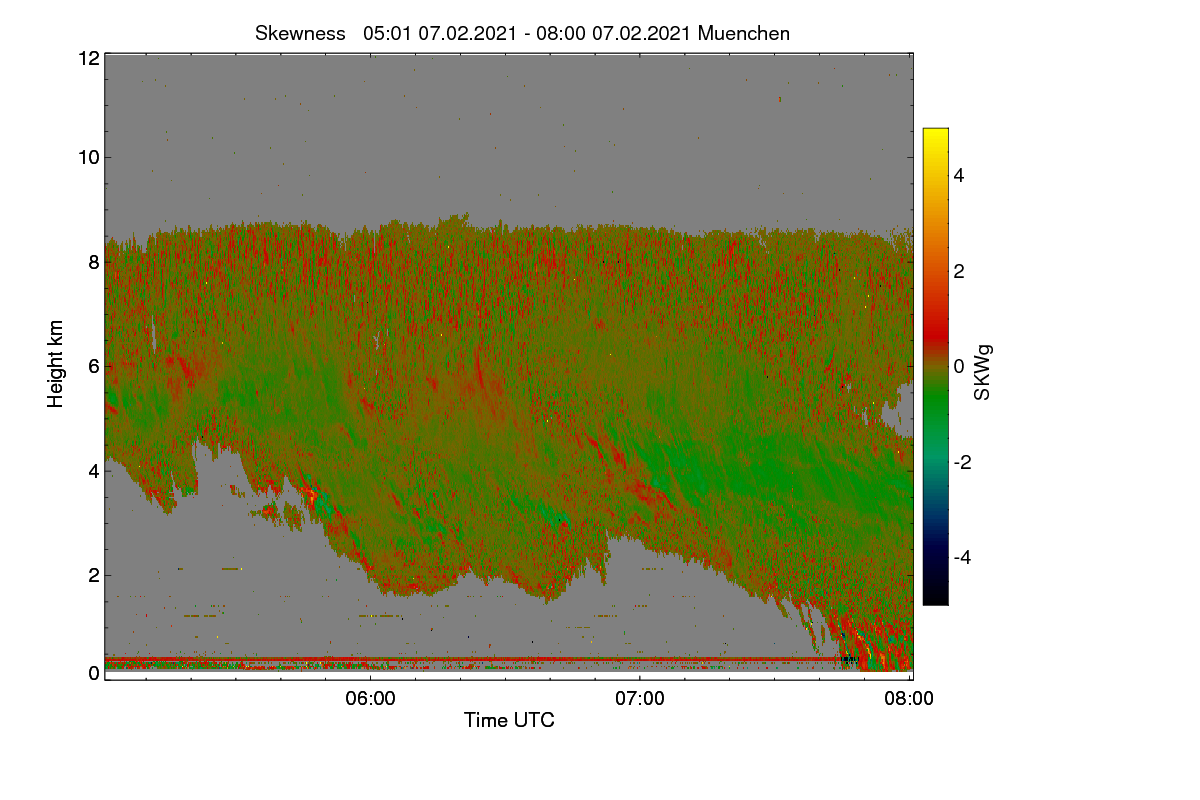The image size is (1200, 800).
Task: Click the '8' height tick label
Action: (94, 262)
